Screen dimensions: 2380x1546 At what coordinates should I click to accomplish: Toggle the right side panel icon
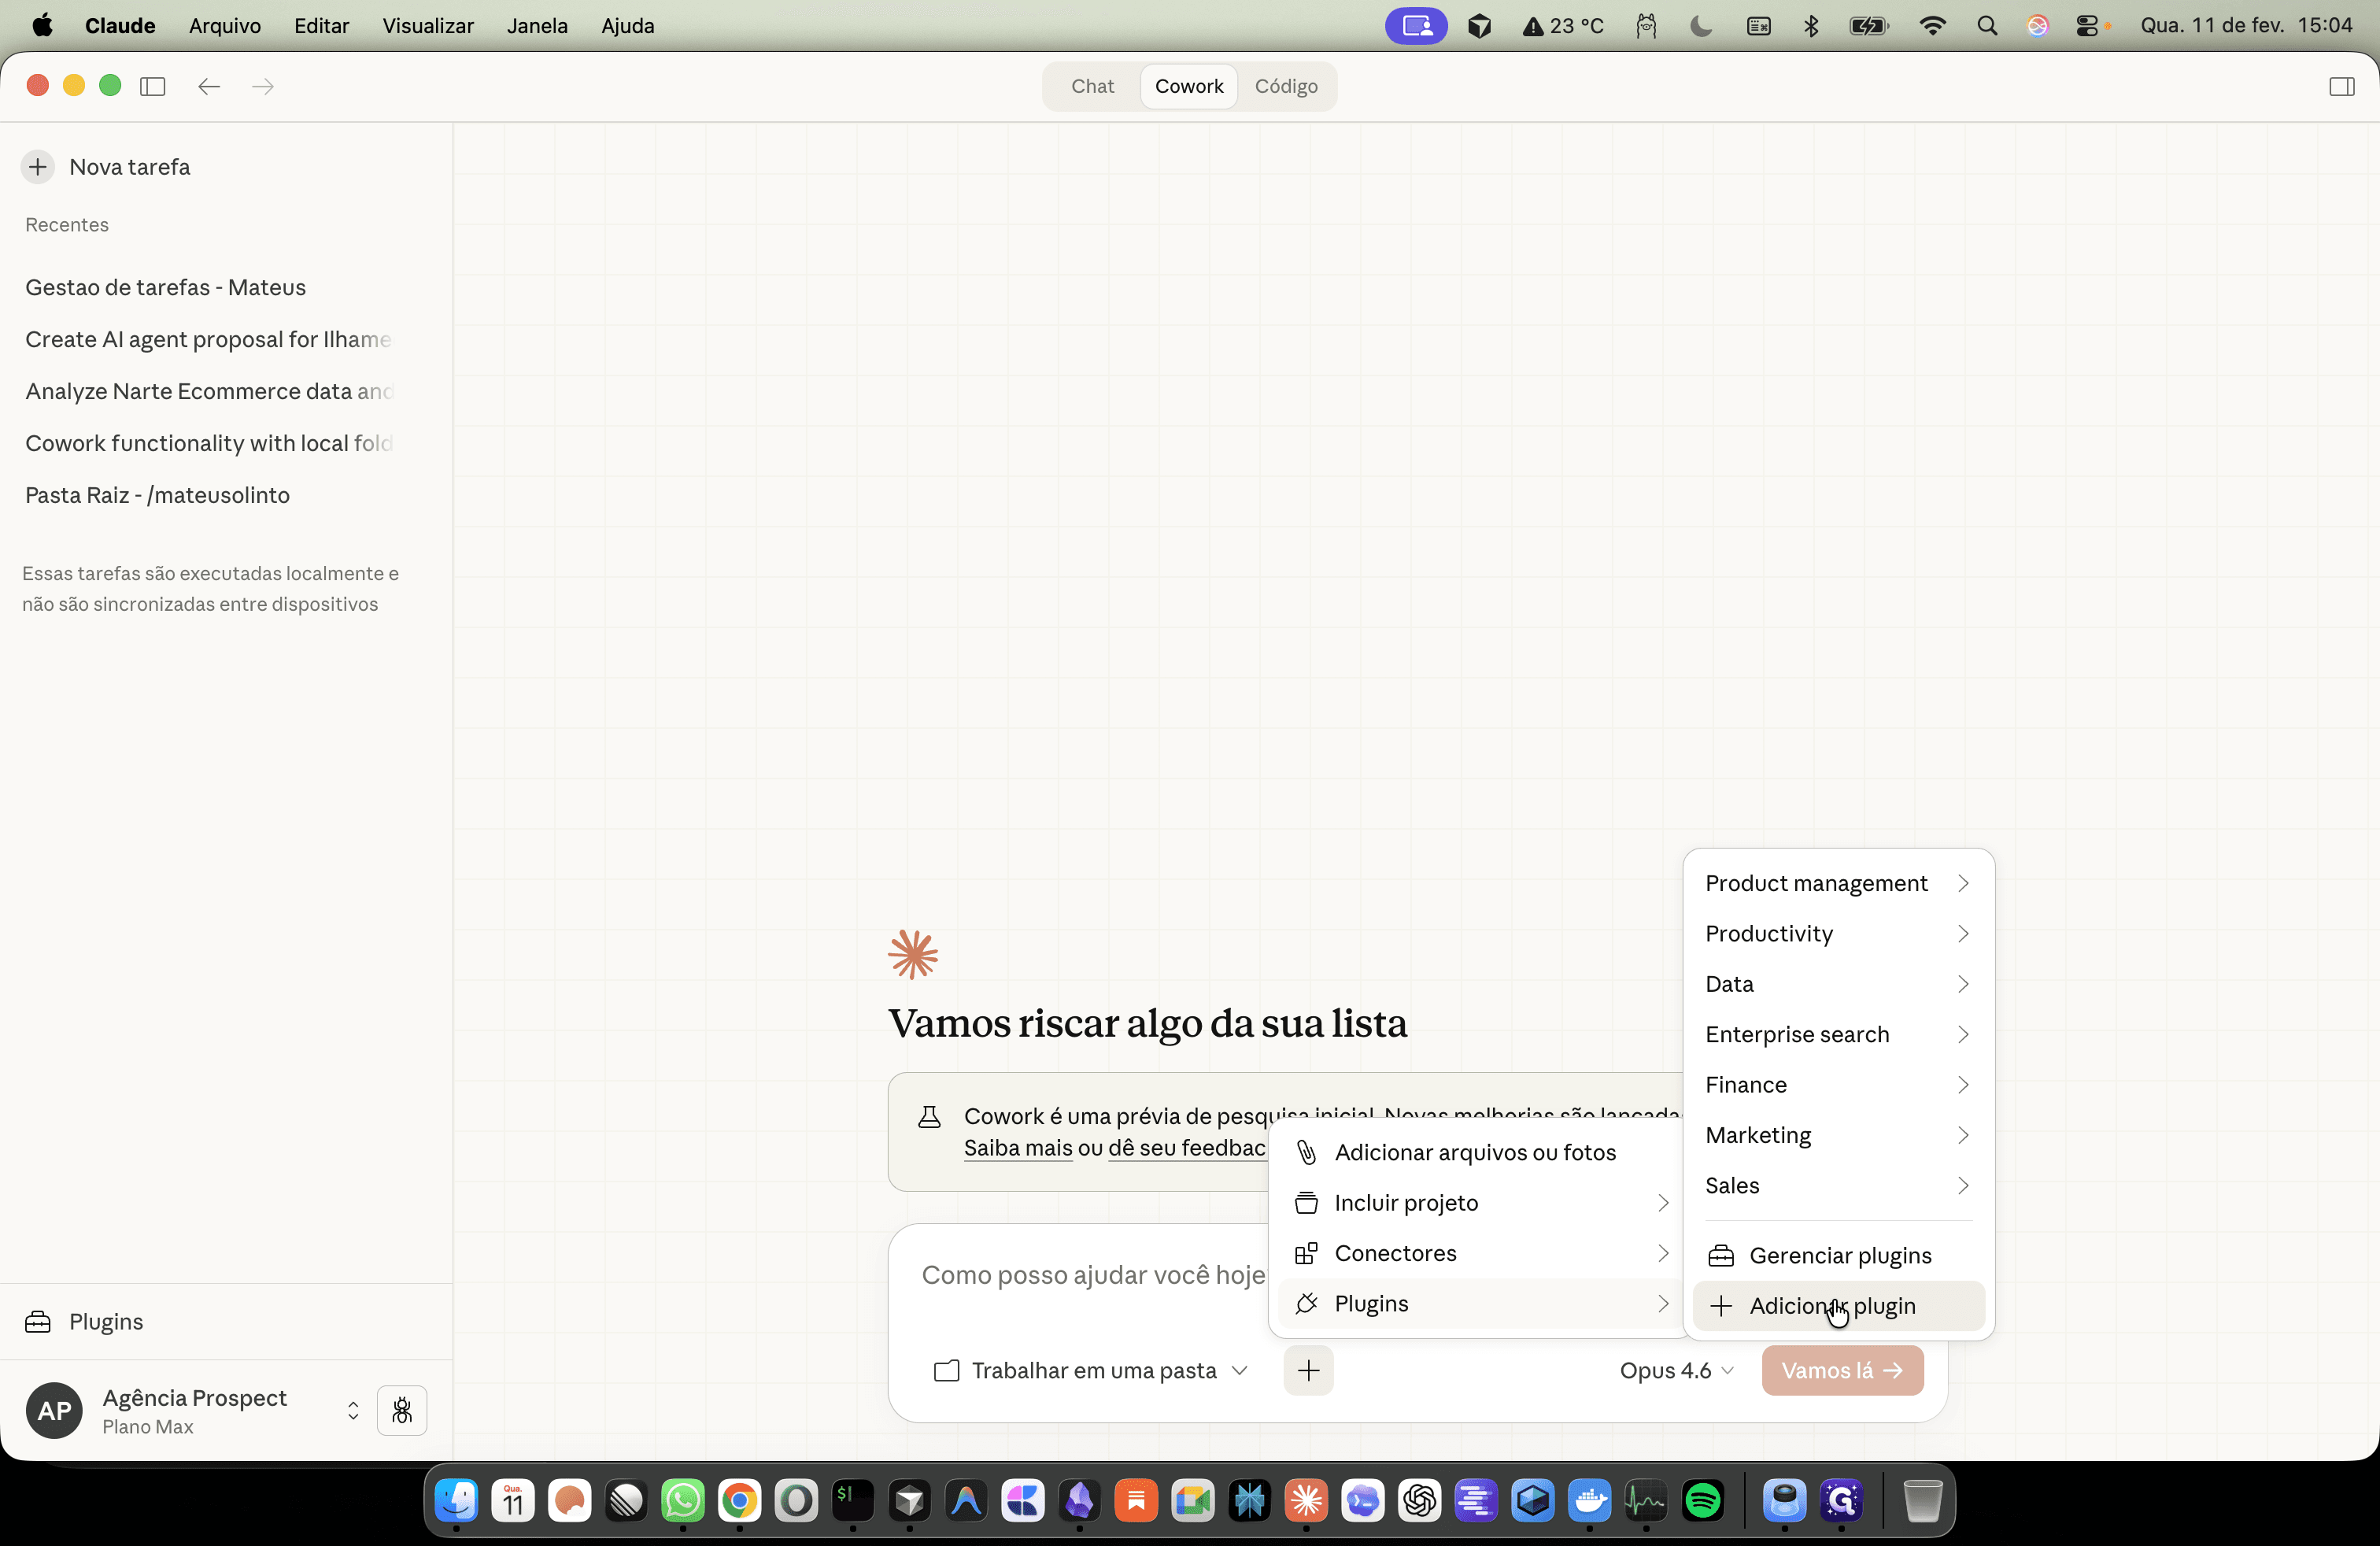click(x=2341, y=86)
